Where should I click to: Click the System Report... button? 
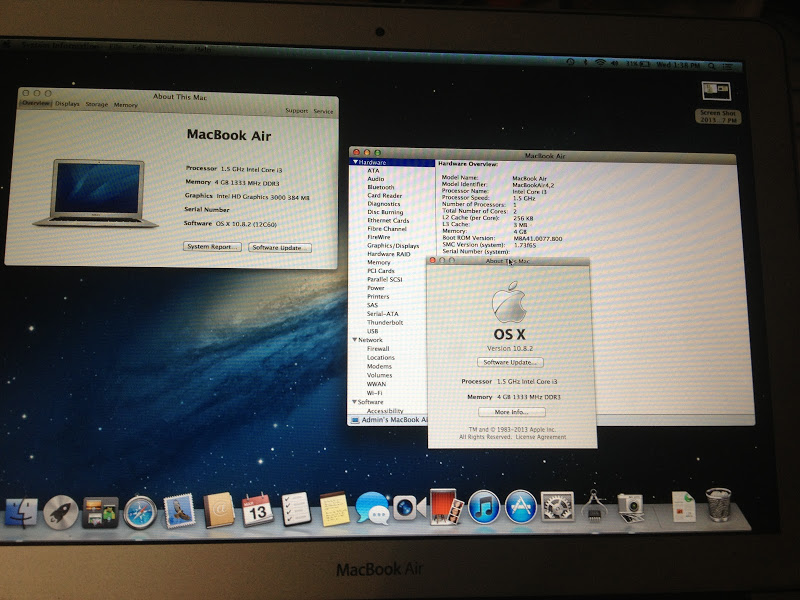pyautogui.click(x=212, y=246)
